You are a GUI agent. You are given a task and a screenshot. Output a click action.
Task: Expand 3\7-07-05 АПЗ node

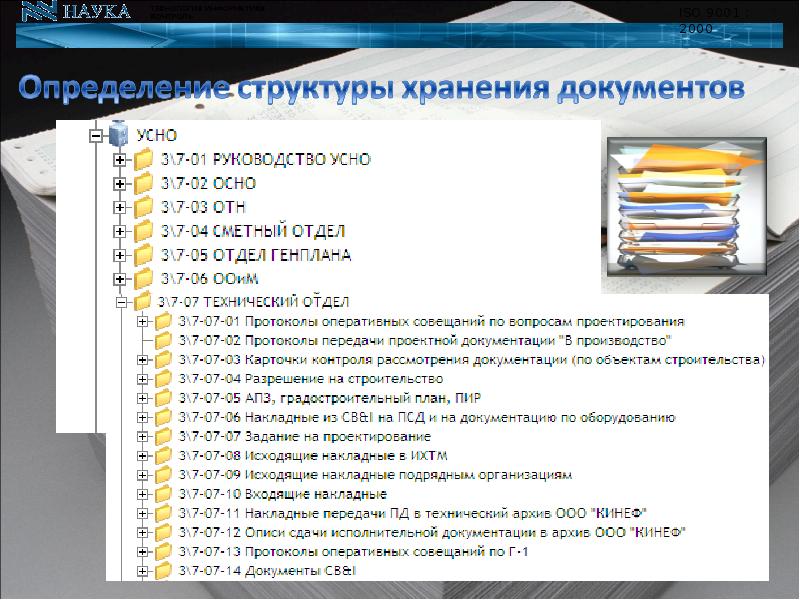pos(142,398)
